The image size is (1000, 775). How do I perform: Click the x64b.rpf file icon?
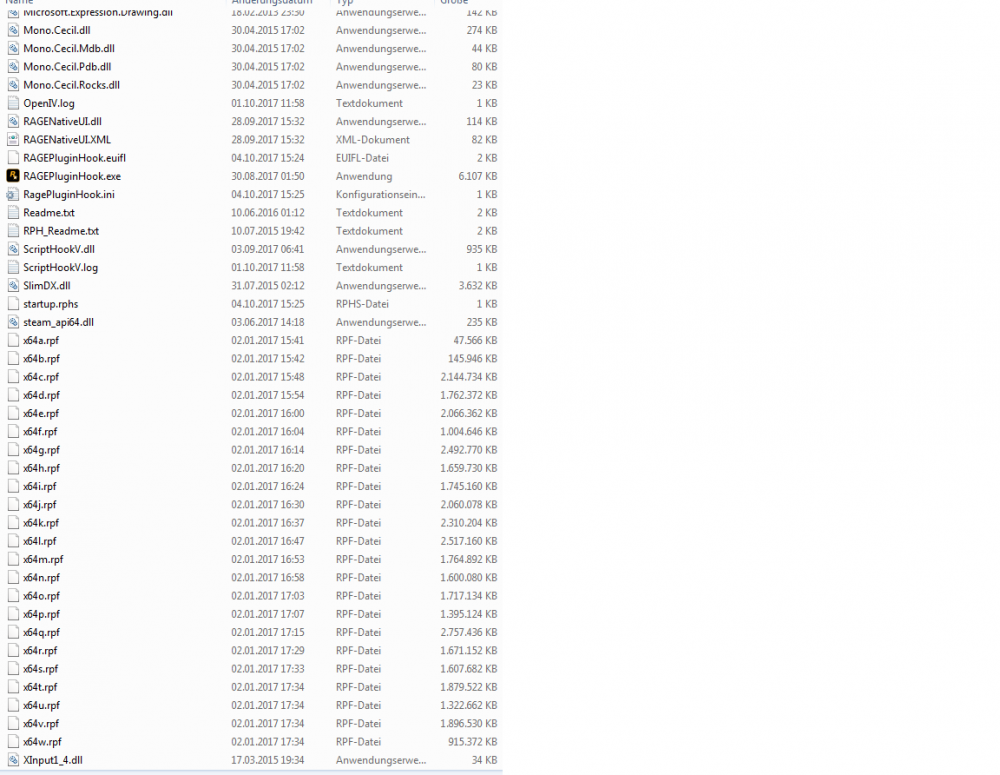click(x=13, y=358)
